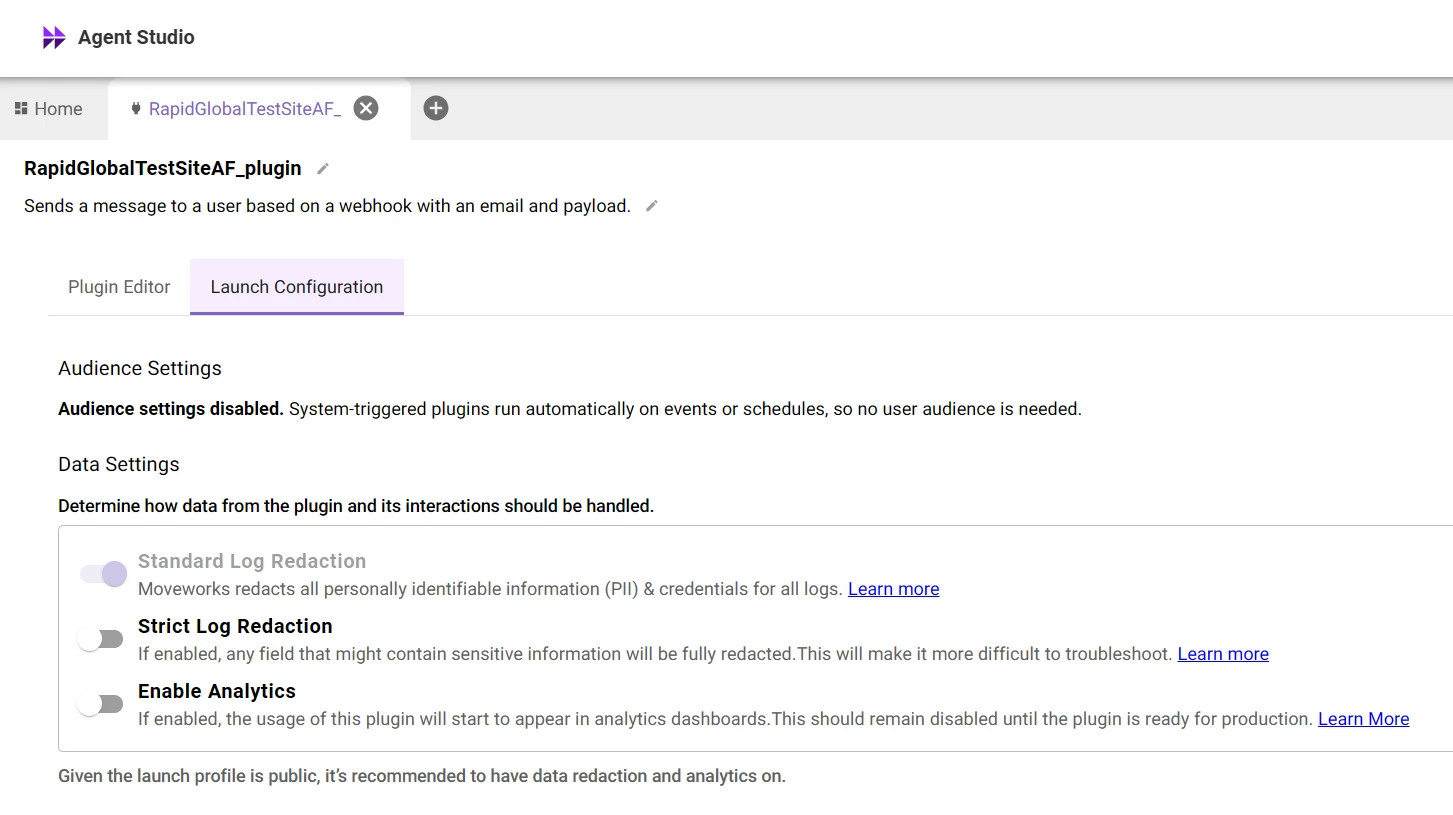The image size is (1453, 815).
Task: Click the plug icon on RapidGlobalTestSiteAF_ tab
Action: [136, 109]
